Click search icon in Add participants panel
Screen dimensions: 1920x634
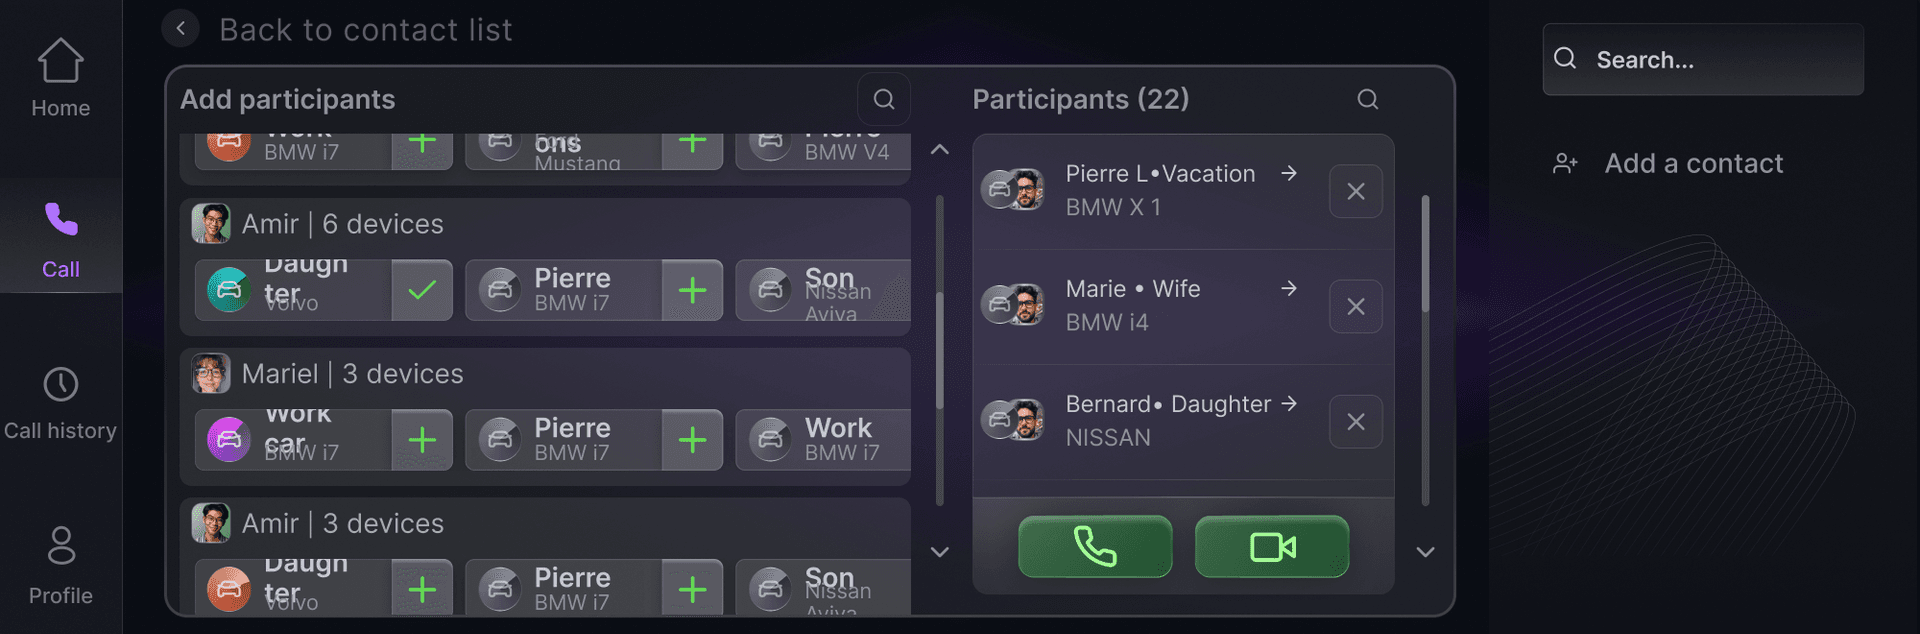click(883, 99)
